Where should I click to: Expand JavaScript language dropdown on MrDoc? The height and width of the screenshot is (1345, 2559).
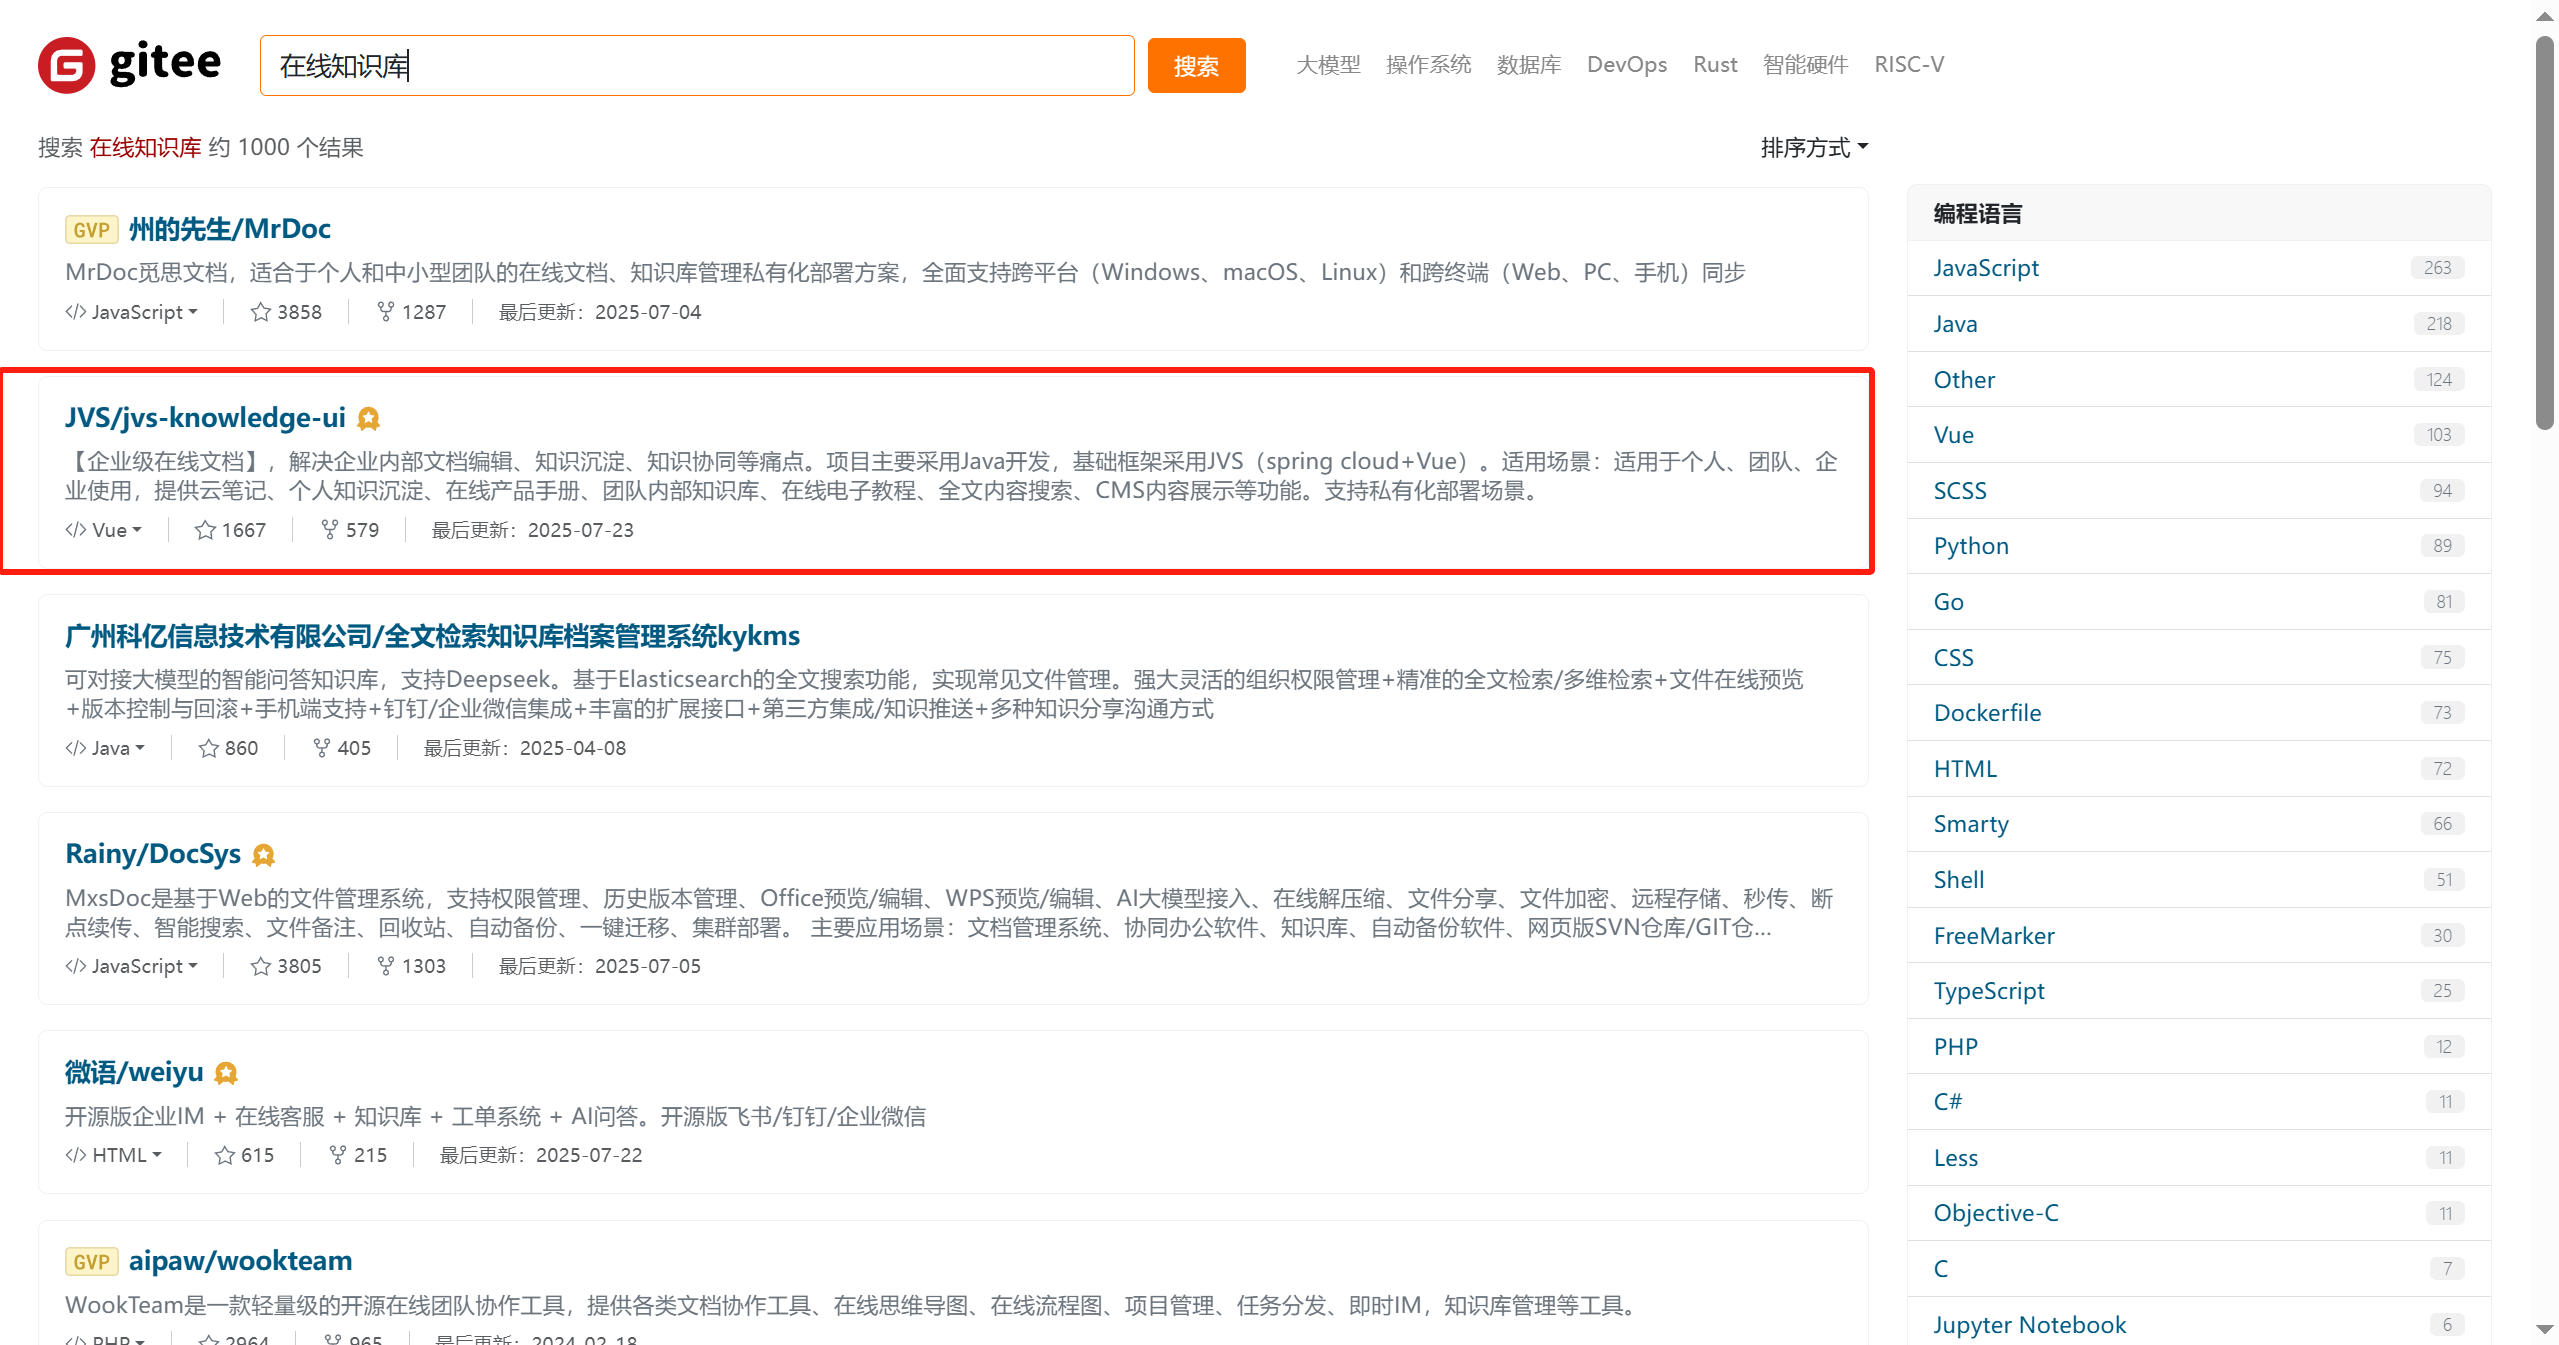coord(132,312)
